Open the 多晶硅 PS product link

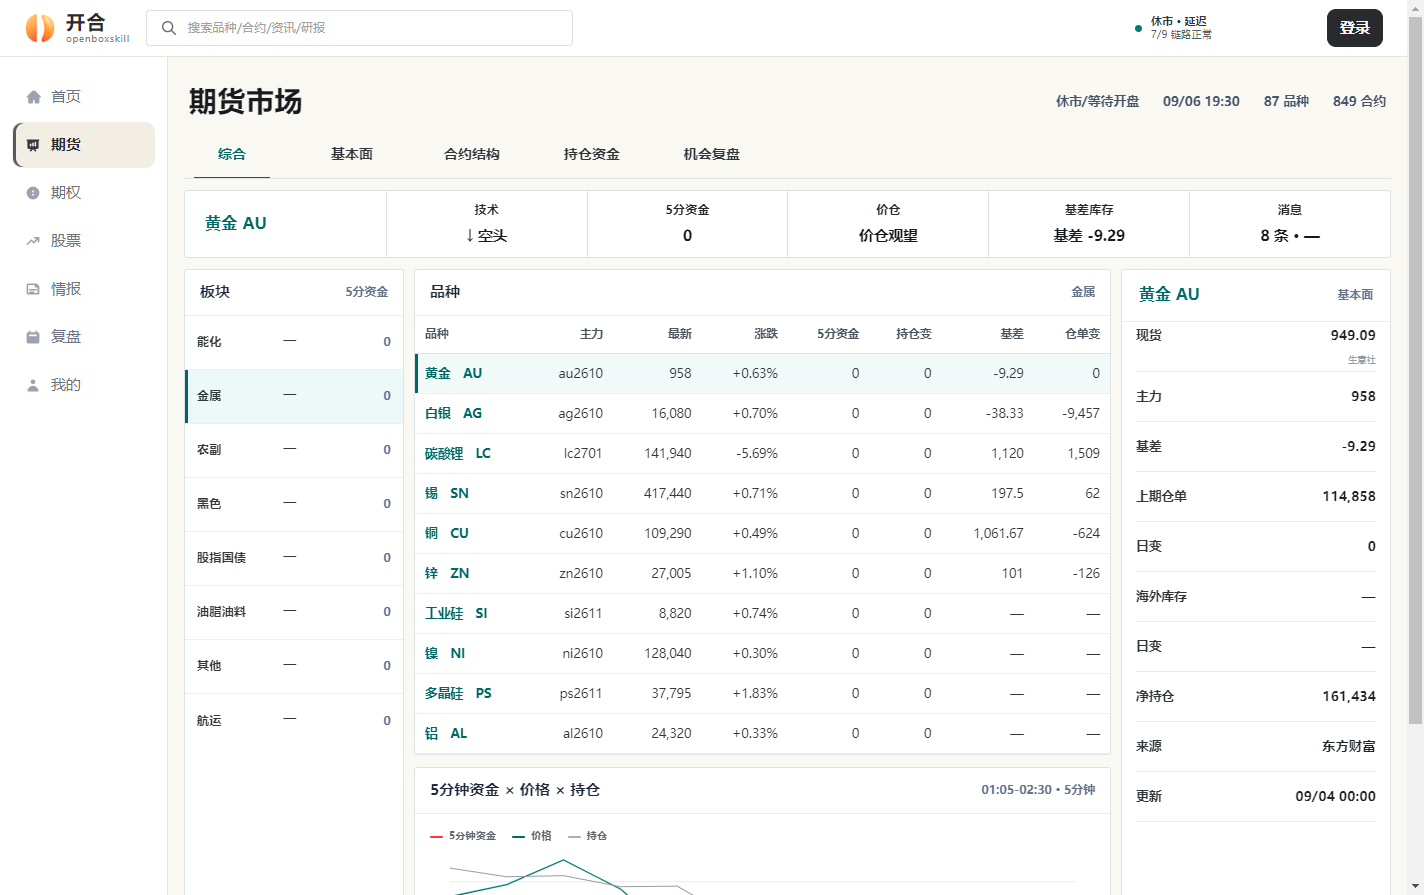(x=458, y=693)
